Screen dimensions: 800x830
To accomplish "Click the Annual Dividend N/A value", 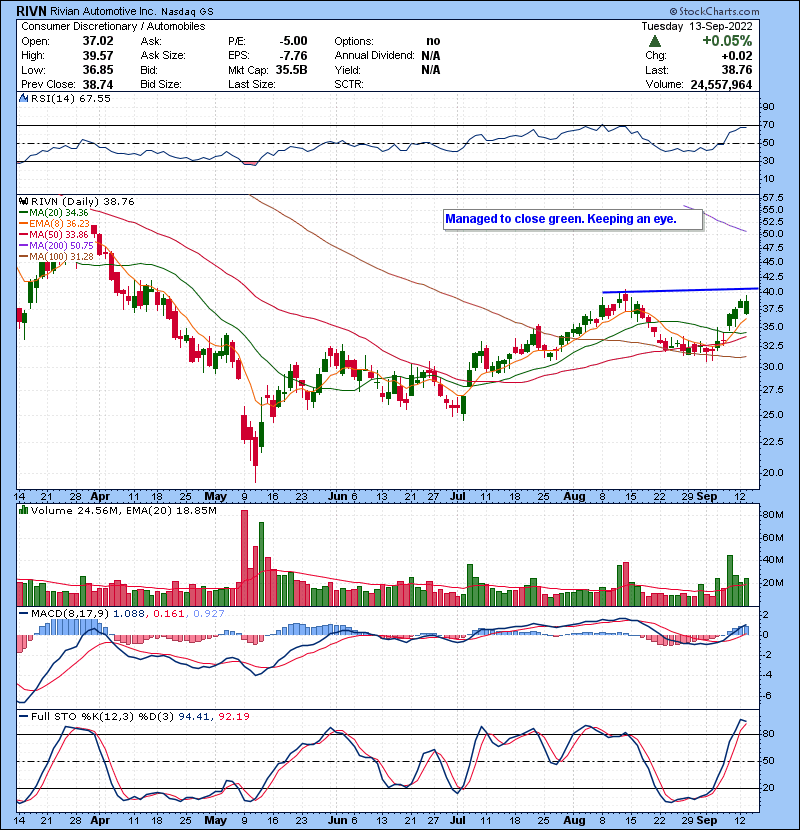I will 431,56.
